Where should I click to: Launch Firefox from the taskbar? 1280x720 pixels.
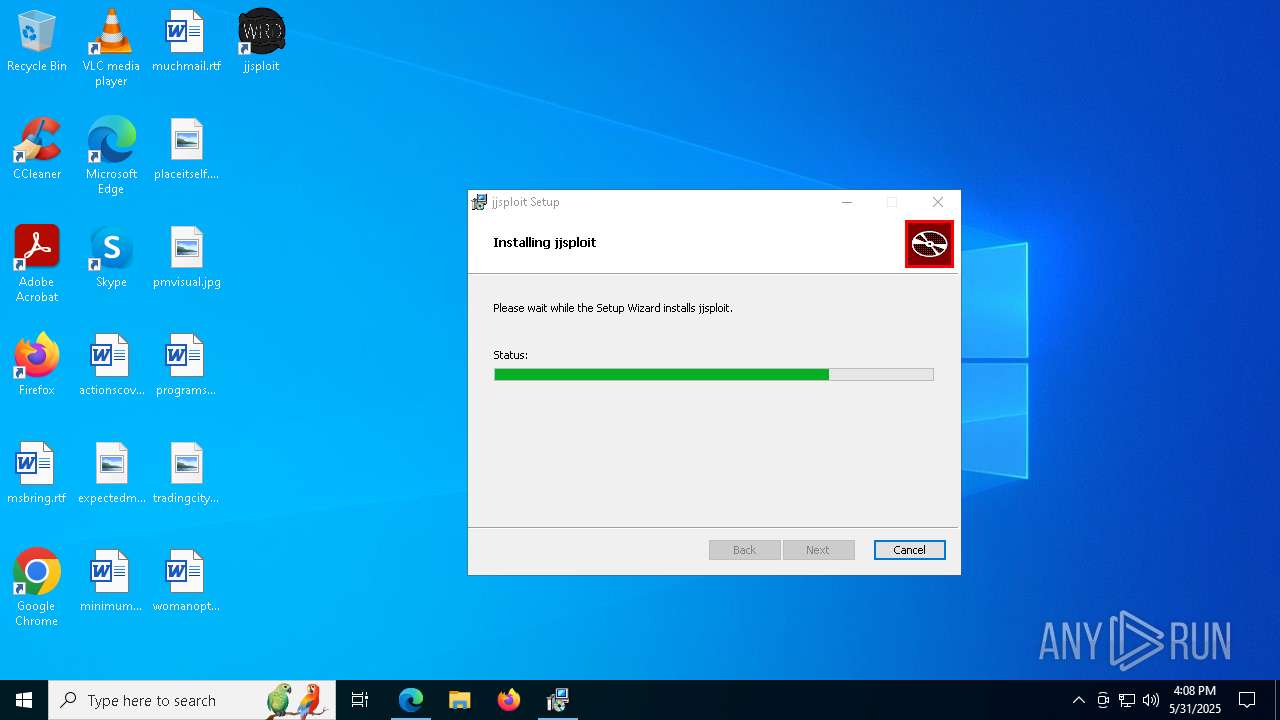click(509, 700)
